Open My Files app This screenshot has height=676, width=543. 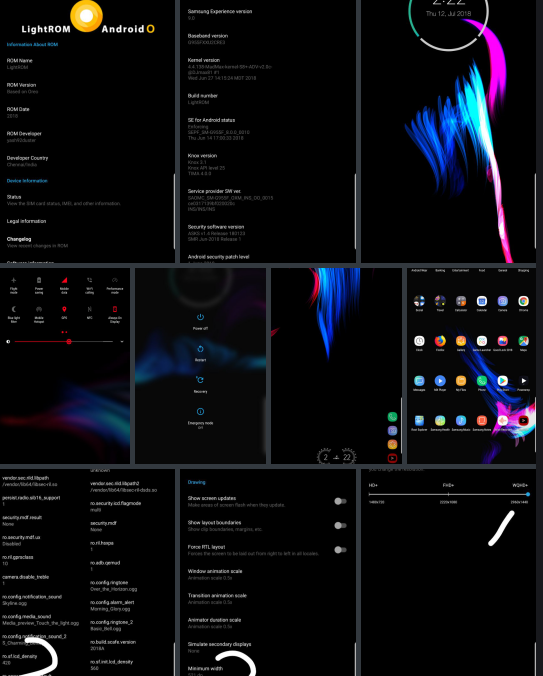[x=461, y=381]
